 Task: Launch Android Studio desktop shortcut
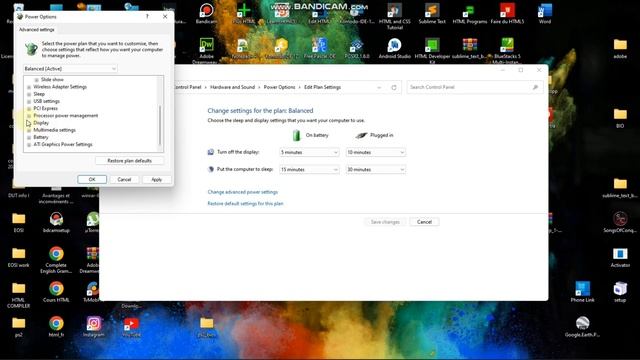click(x=394, y=48)
